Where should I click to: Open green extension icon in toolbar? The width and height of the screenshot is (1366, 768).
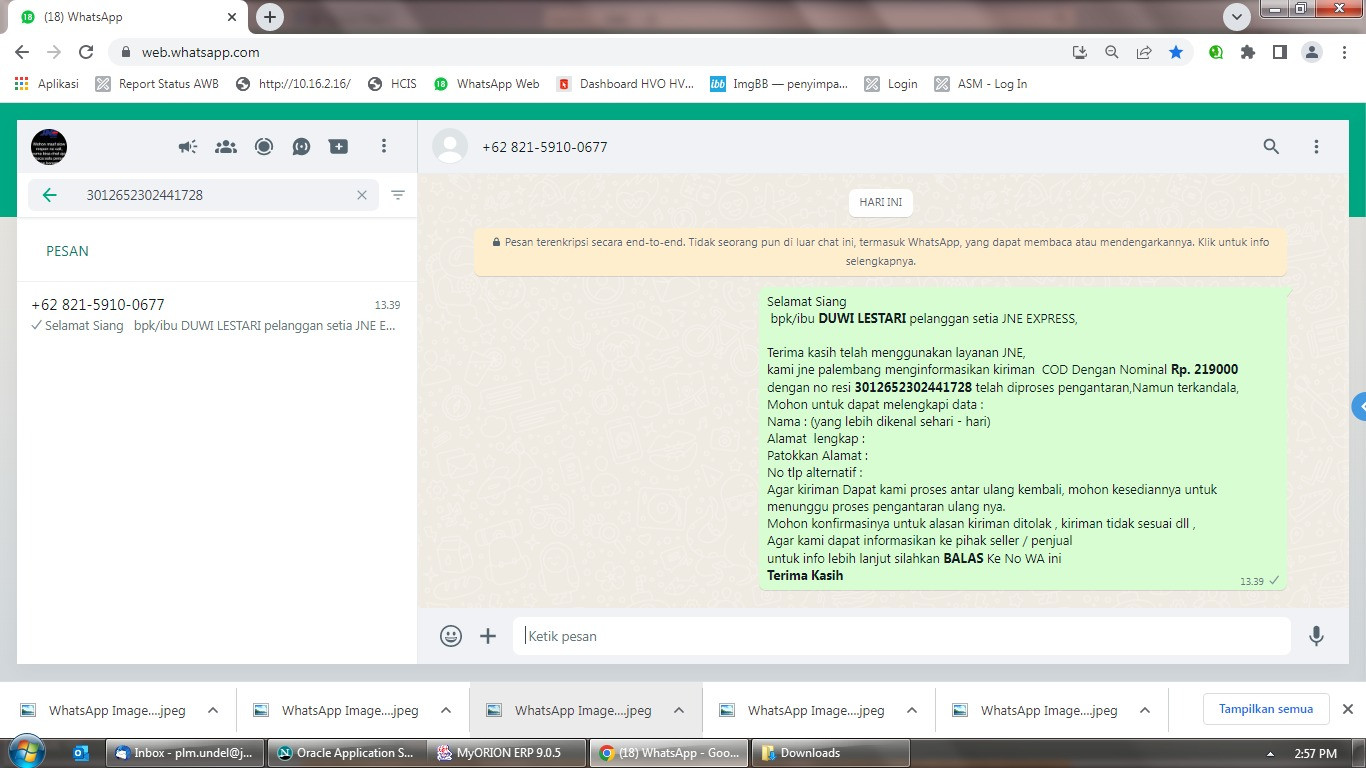[x=1216, y=52]
